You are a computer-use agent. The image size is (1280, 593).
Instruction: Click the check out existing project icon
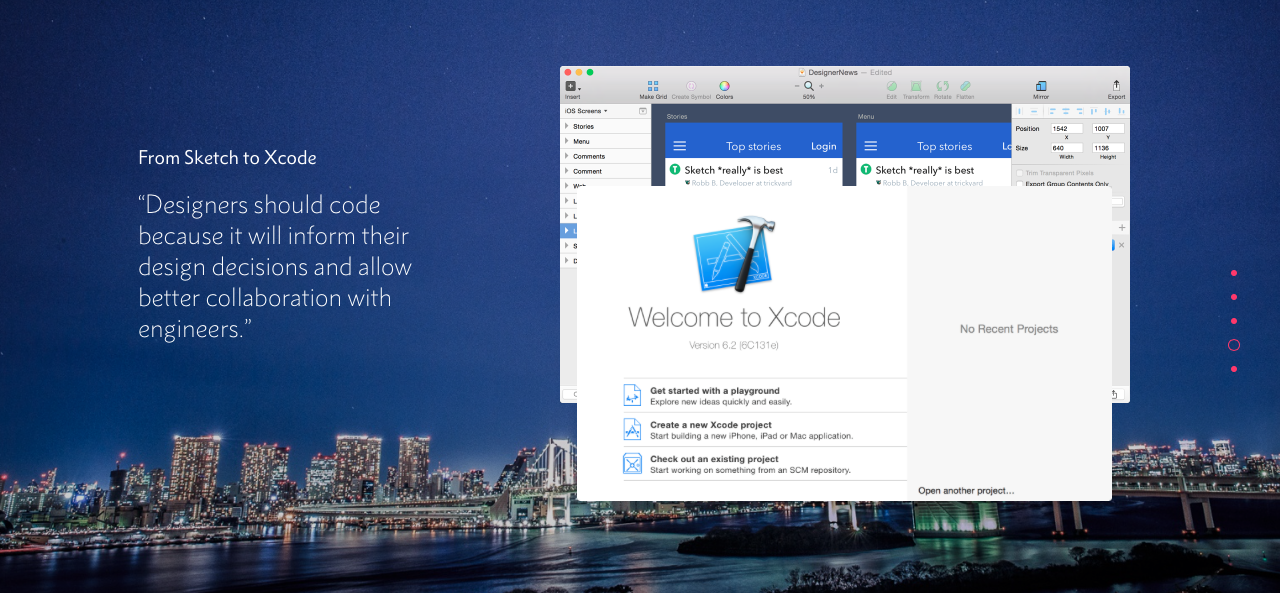tap(632, 463)
